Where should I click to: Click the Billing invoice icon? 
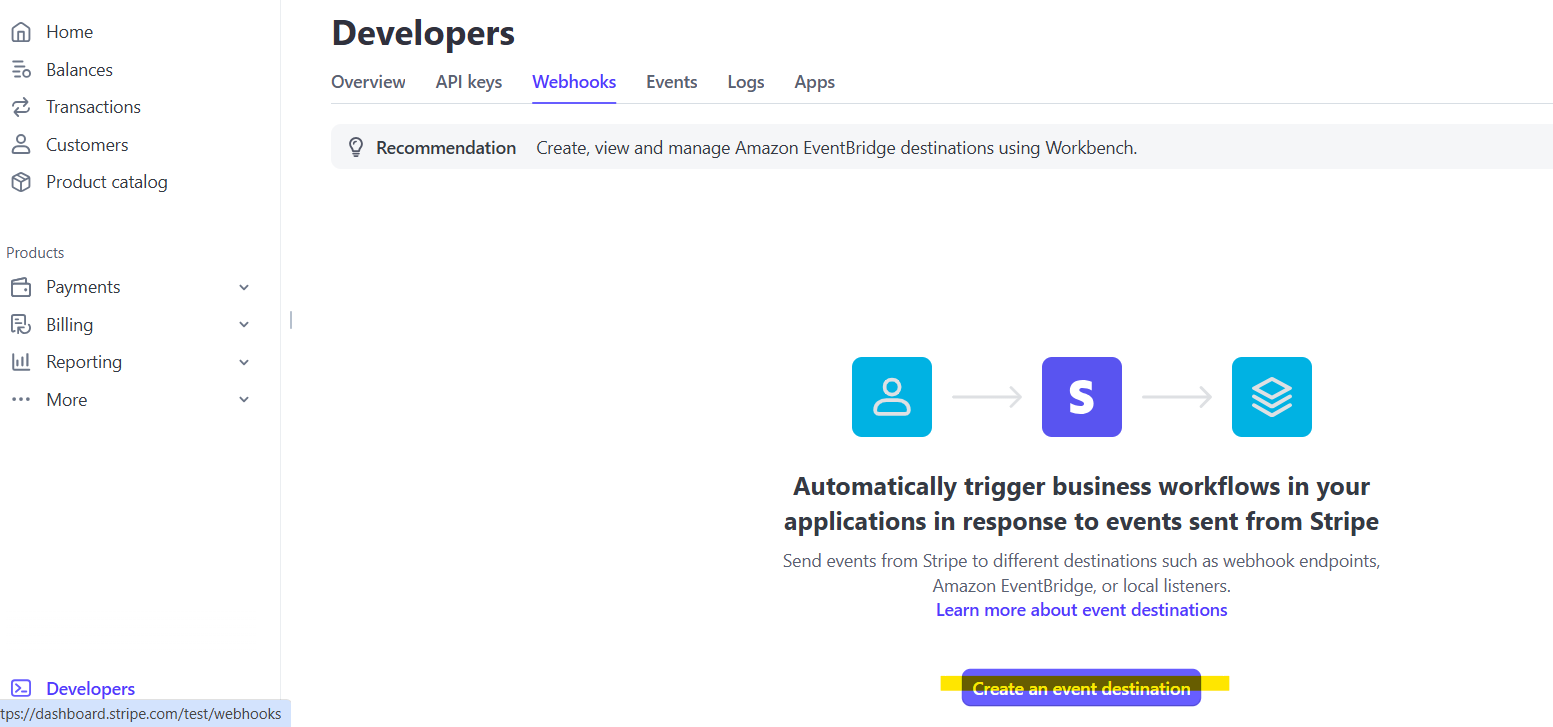coord(20,325)
